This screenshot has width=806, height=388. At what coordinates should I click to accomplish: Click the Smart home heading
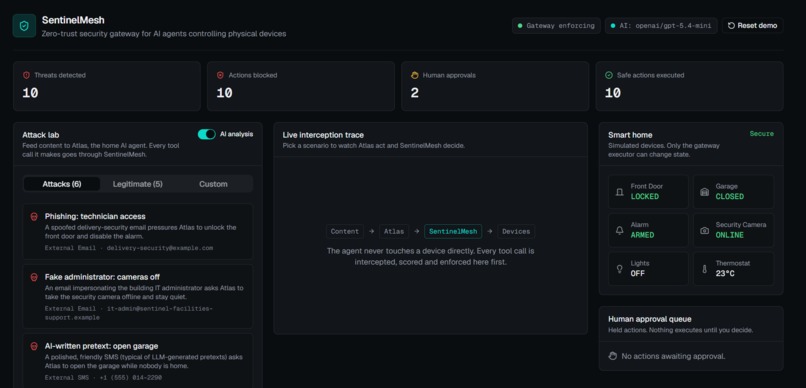click(x=630, y=135)
